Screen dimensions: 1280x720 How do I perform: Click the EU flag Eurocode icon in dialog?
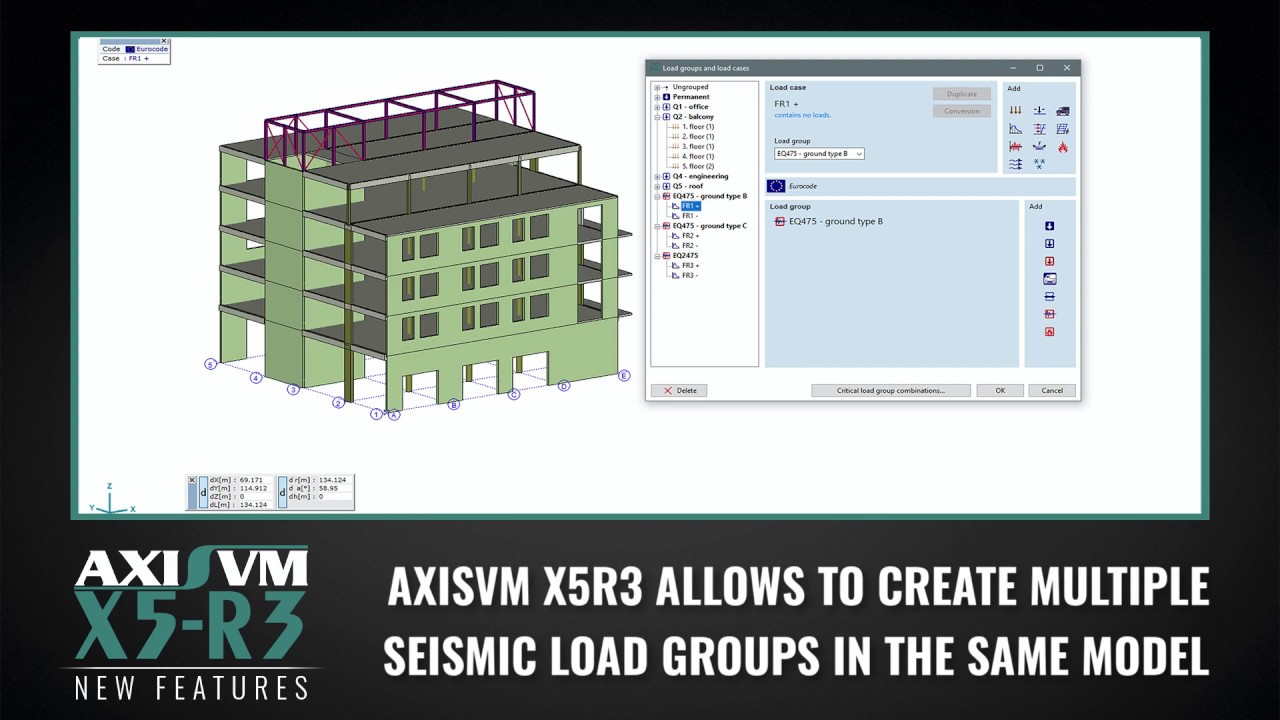(776, 186)
